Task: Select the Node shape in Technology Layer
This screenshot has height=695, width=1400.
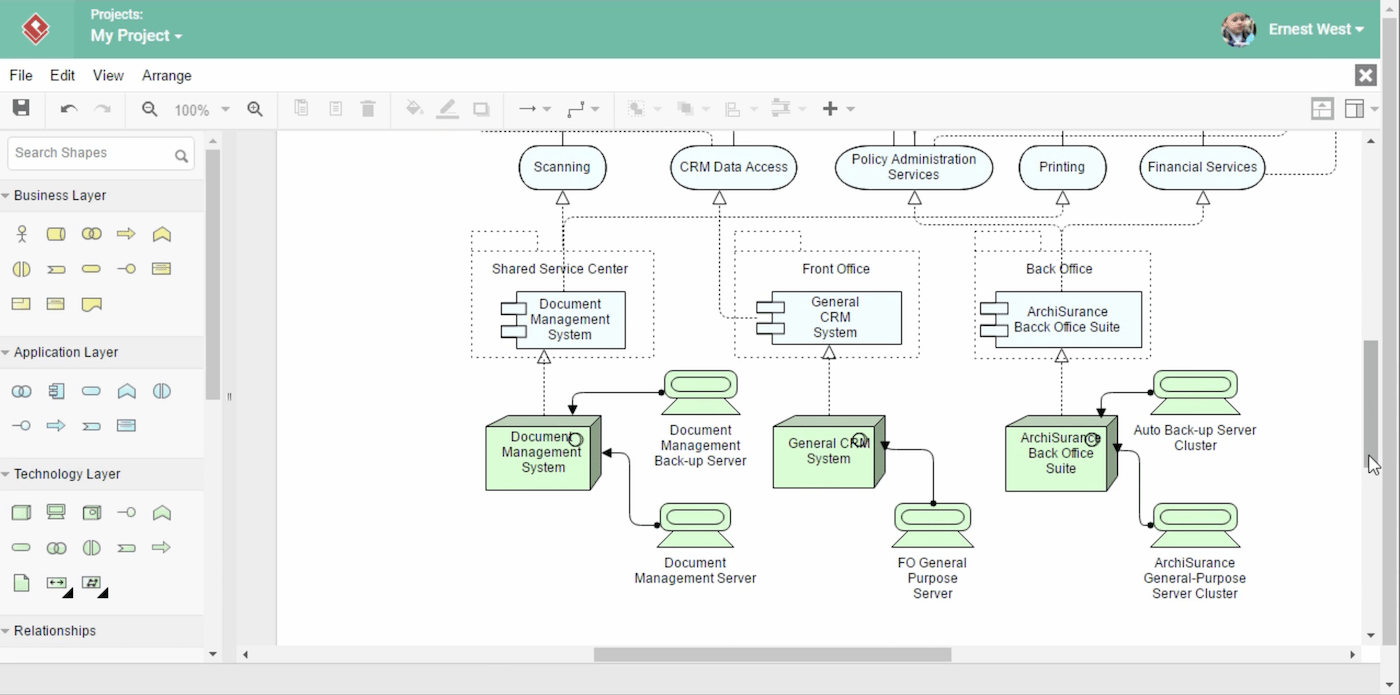Action: tap(21, 512)
